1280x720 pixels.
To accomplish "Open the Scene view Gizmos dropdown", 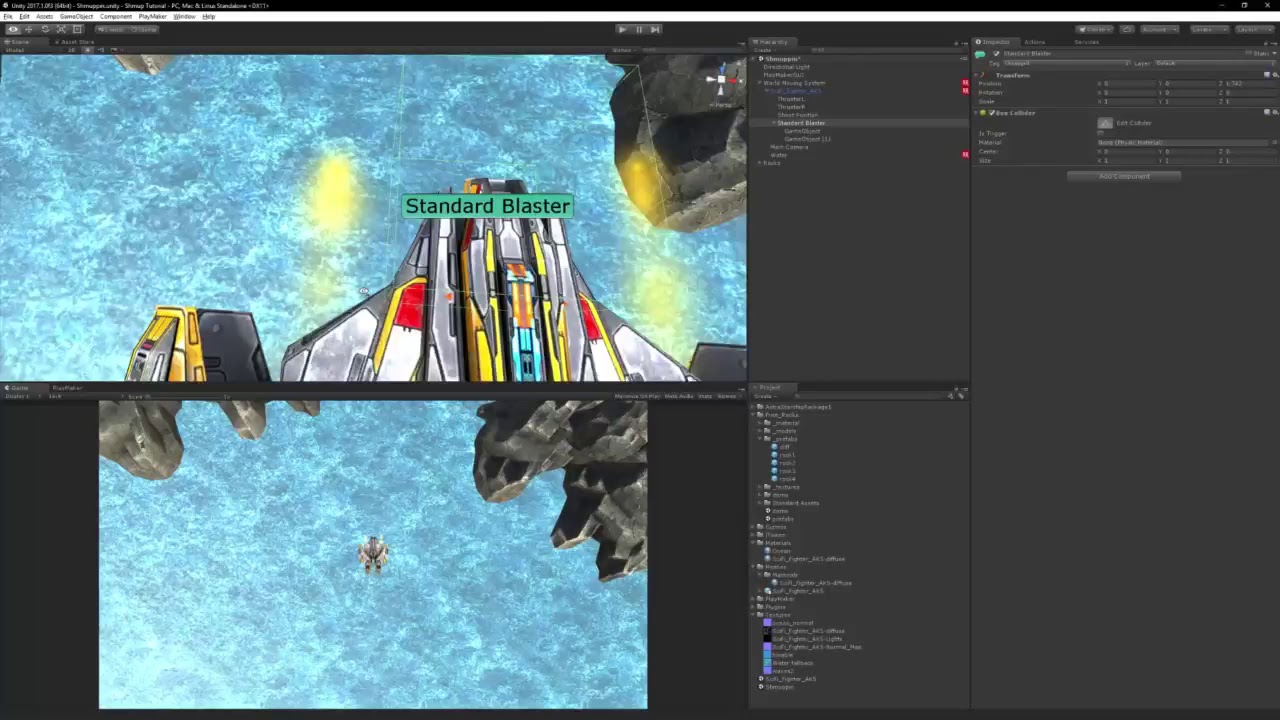I will coord(624,50).
